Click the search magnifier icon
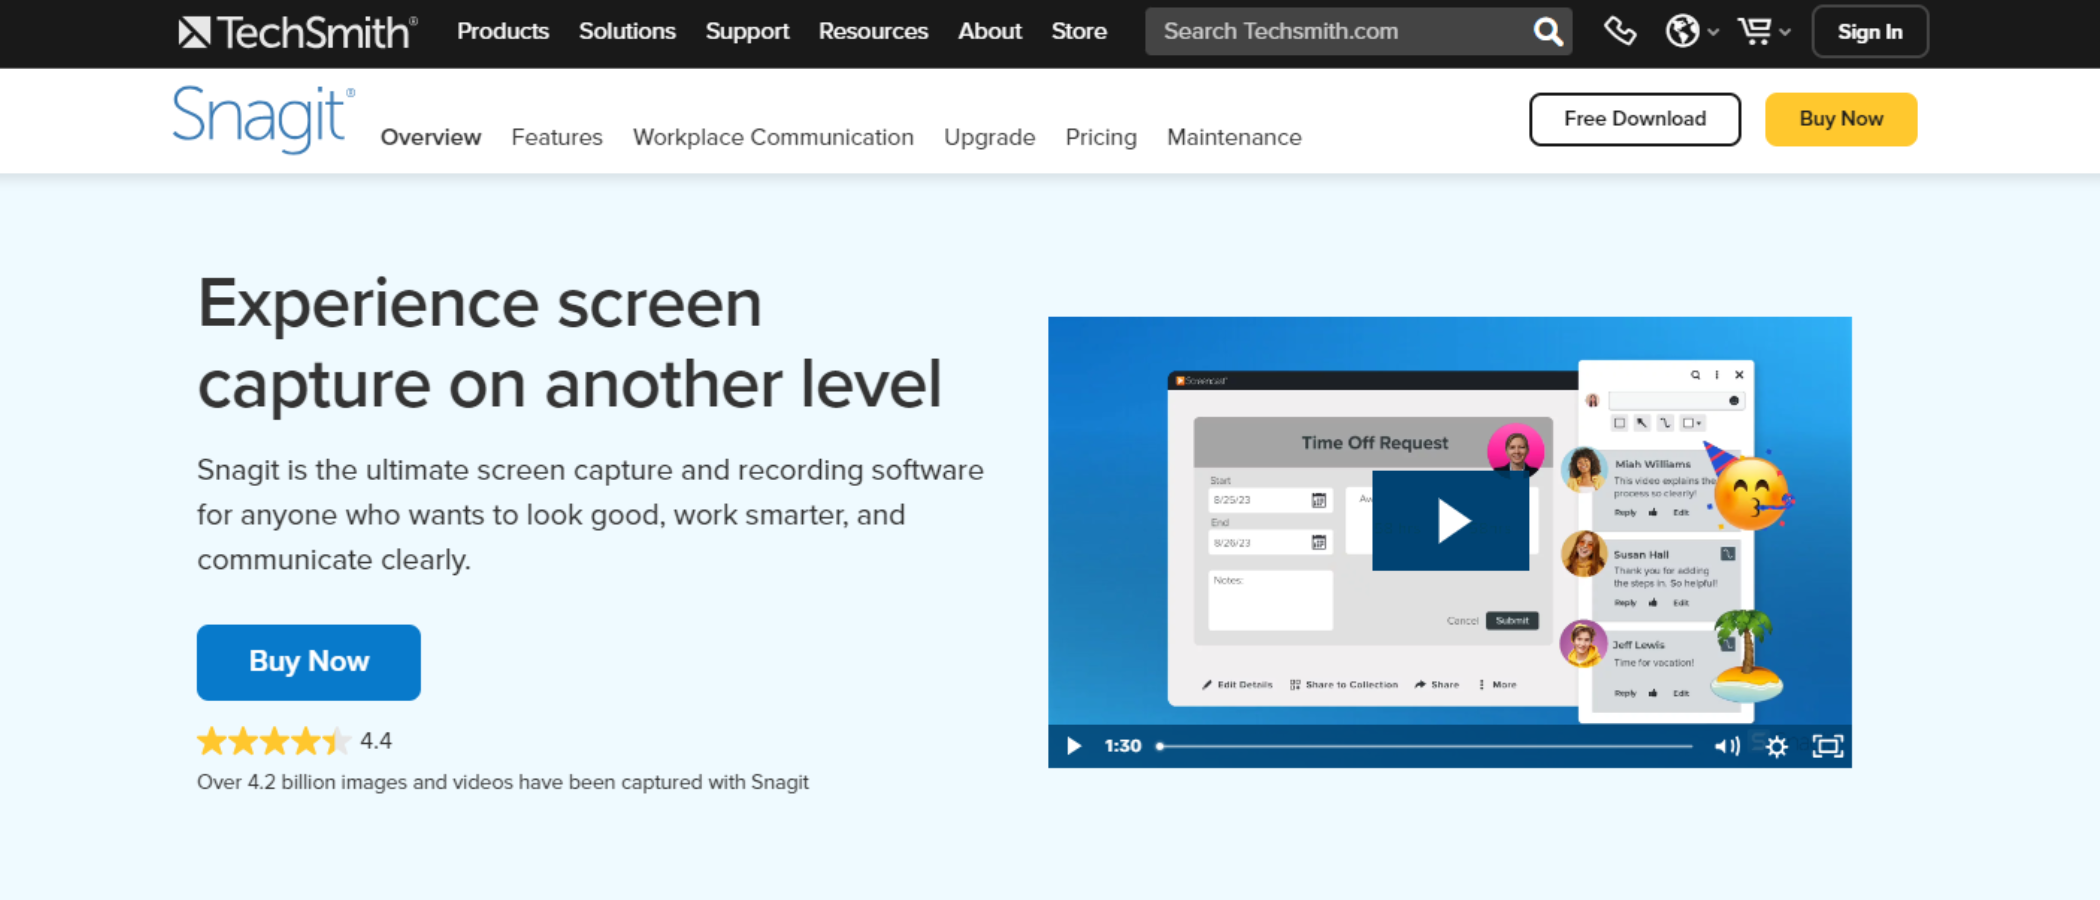The height and width of the screenshot is (900, 2100). (1547, 32)
